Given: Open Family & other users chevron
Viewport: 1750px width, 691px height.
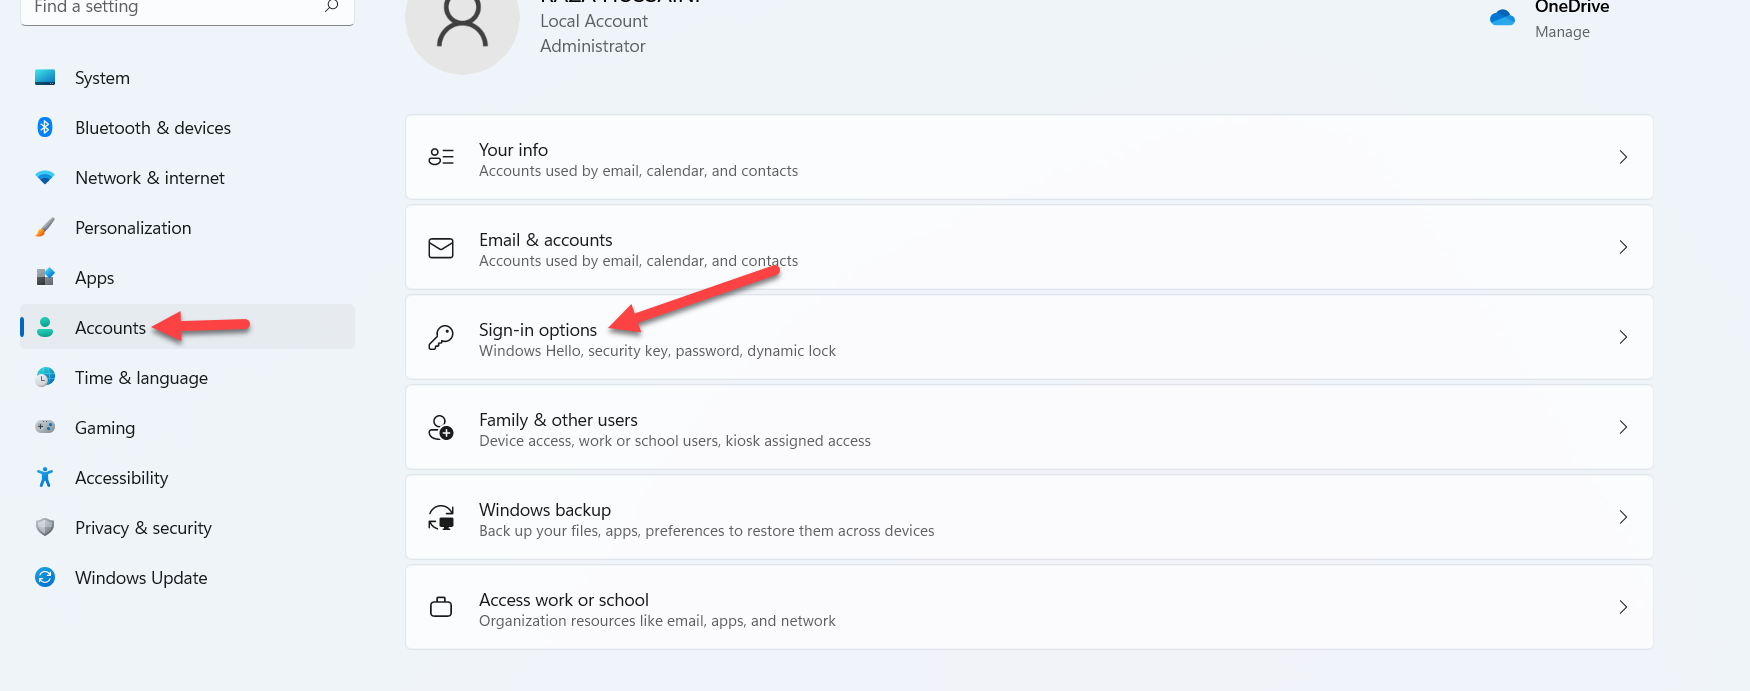Looking at the screenshot, I should click(x=1623, y=427).
